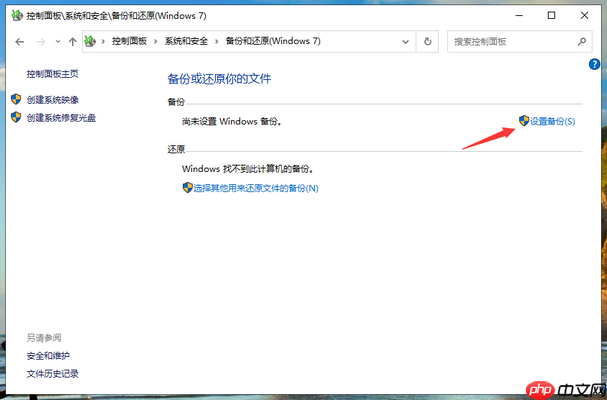Click shield icon beside 创建系统映像

tap(16, 99)
